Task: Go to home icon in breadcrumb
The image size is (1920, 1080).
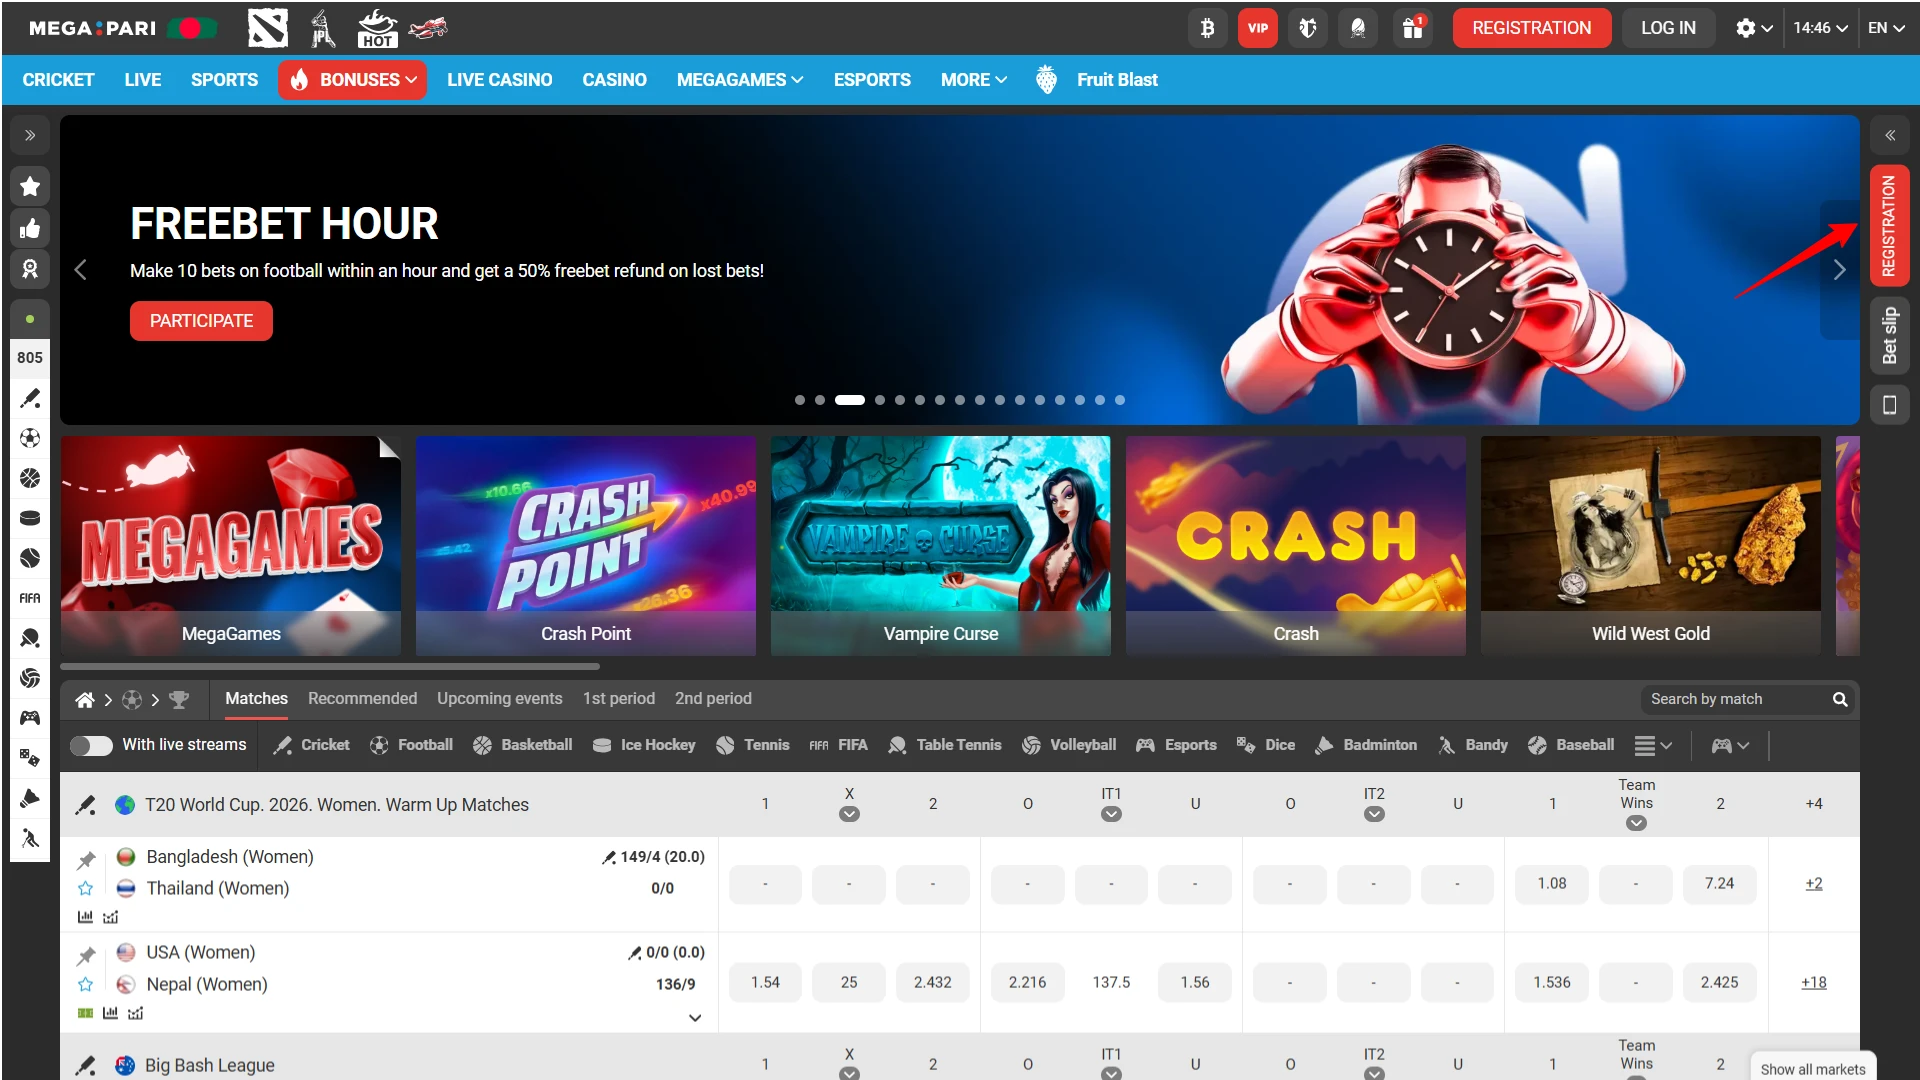Action: [85, 700]
